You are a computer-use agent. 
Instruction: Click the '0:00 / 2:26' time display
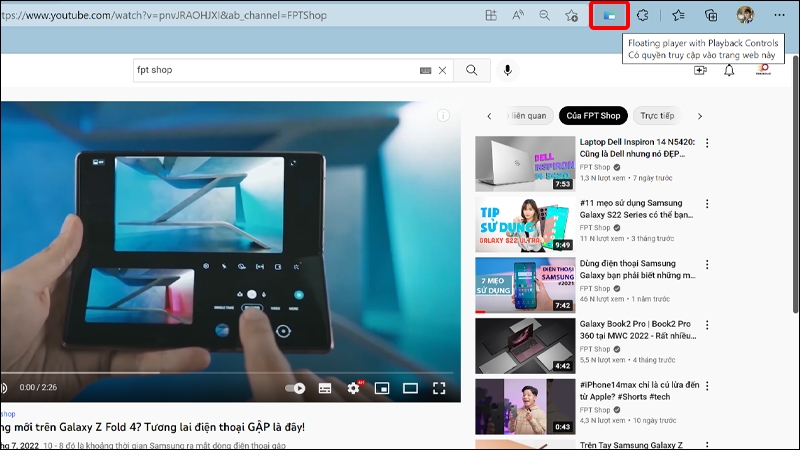[x=38, y=388]
